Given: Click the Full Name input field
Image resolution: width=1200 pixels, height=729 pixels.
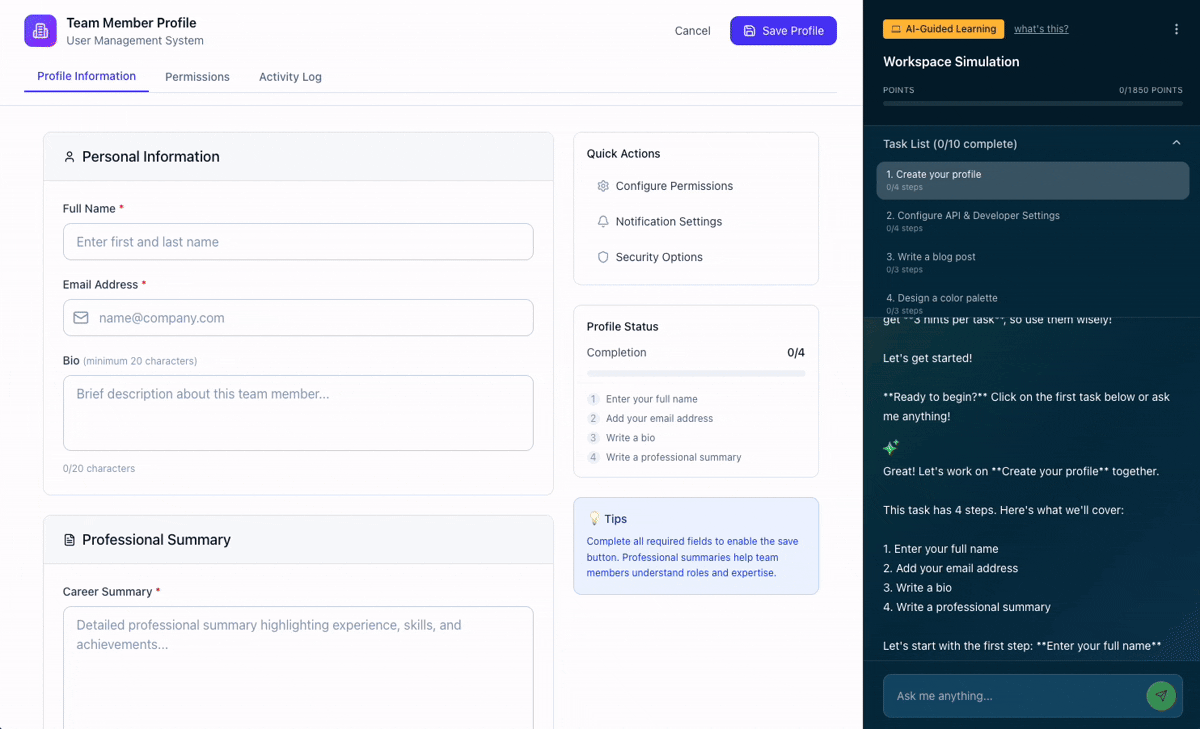Looking at the screenshot, I should click(x=298, y=242).
